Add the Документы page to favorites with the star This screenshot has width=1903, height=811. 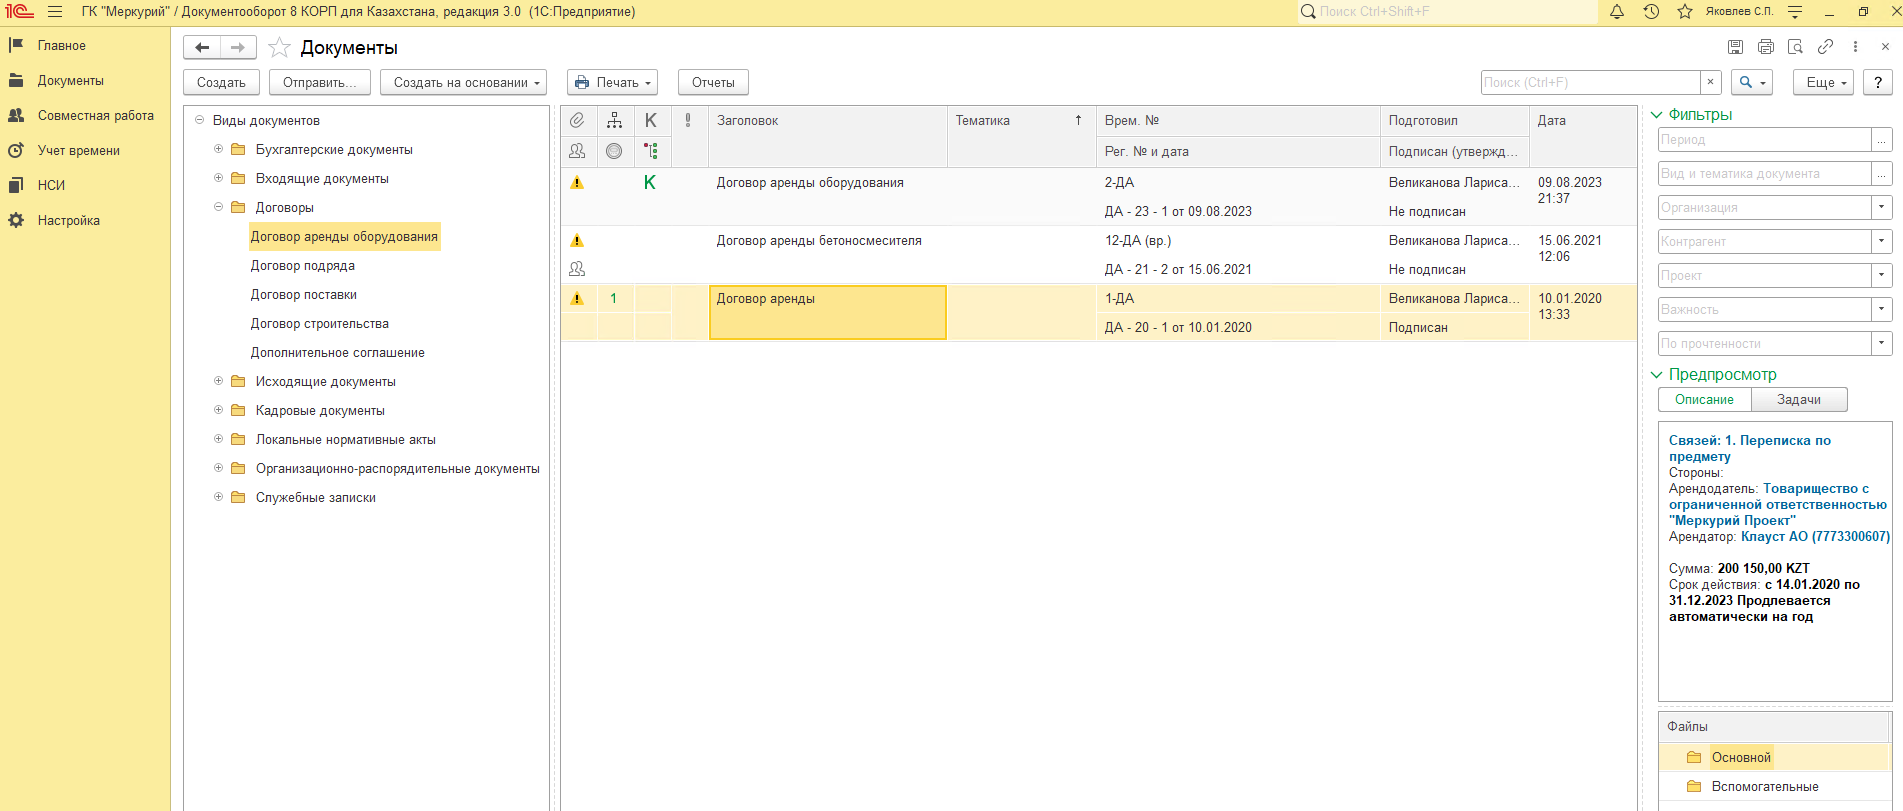click(280, 48)
